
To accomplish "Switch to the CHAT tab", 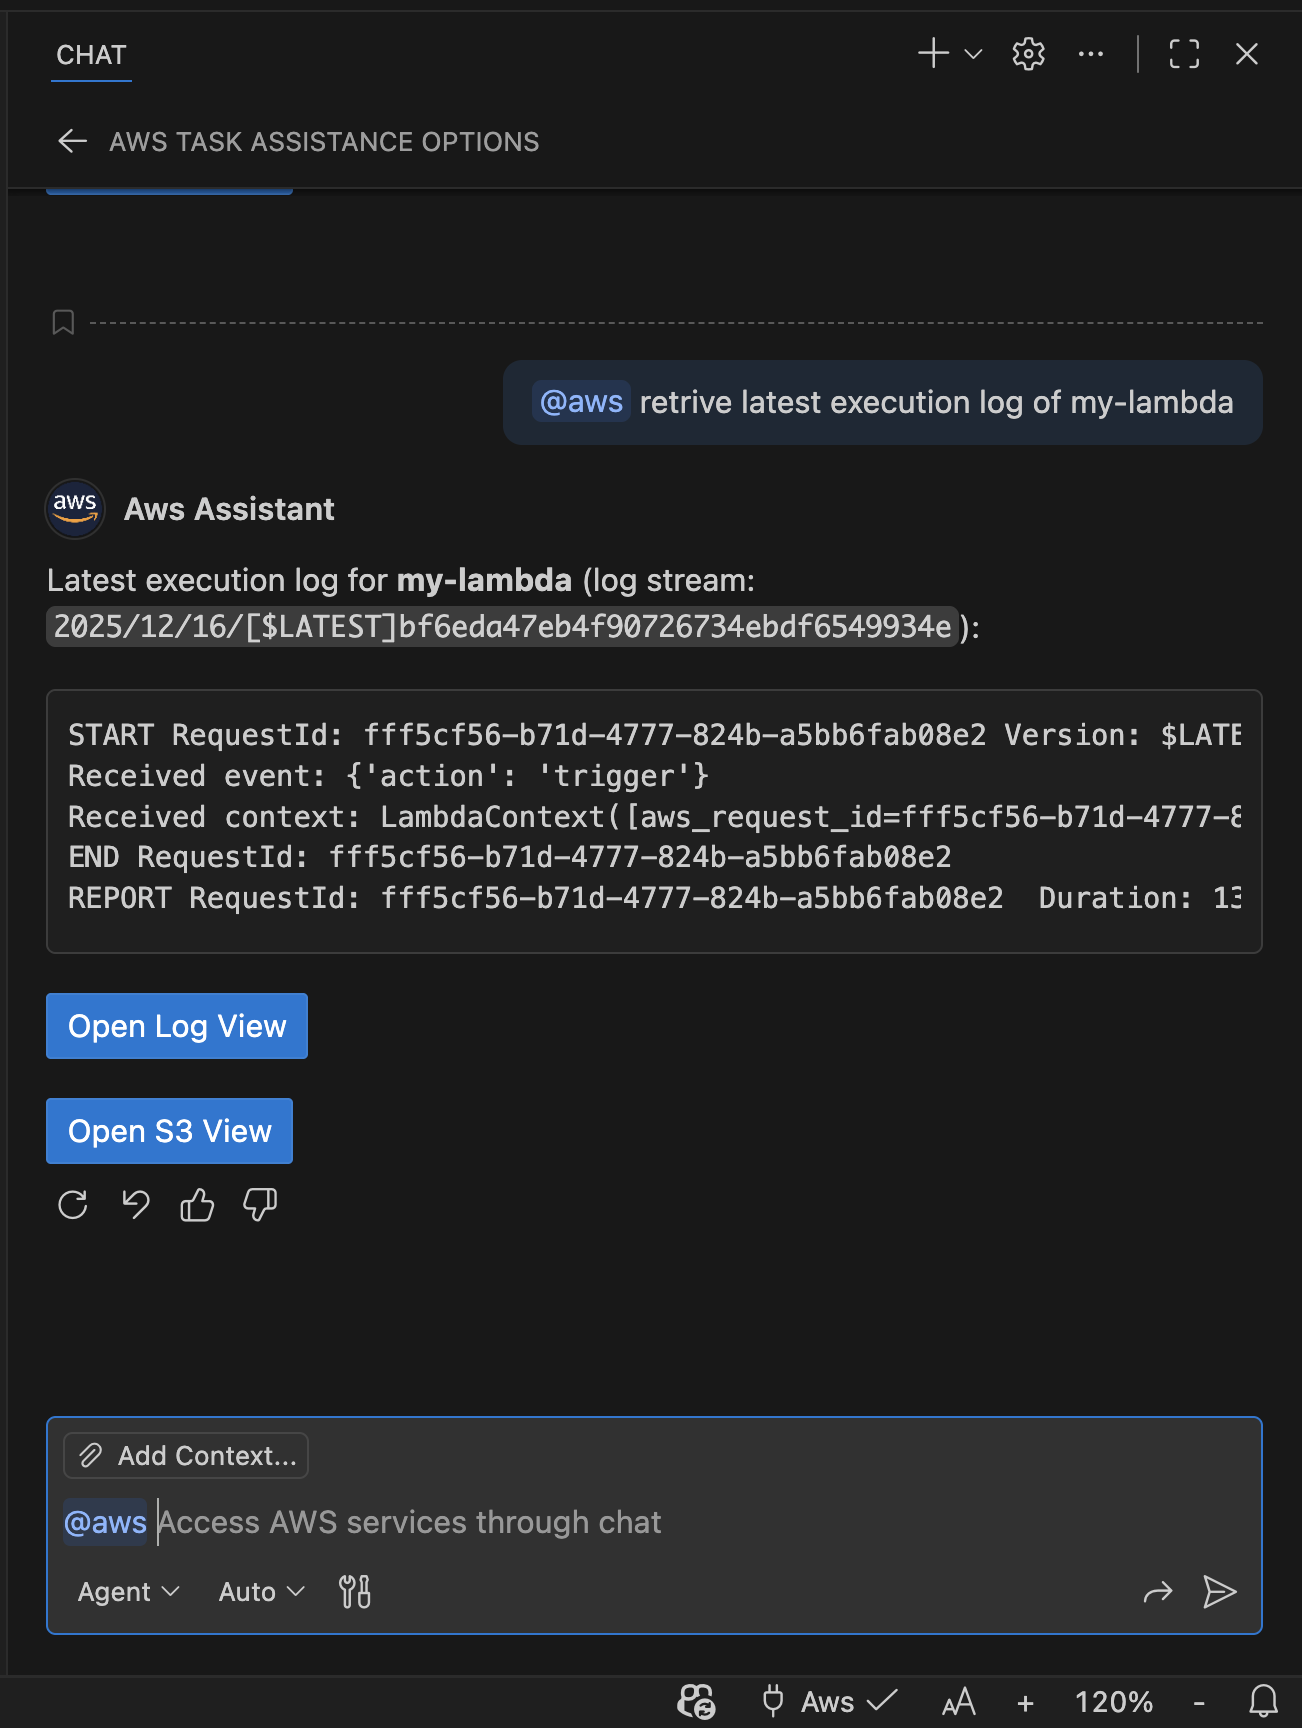I will 90,54.
